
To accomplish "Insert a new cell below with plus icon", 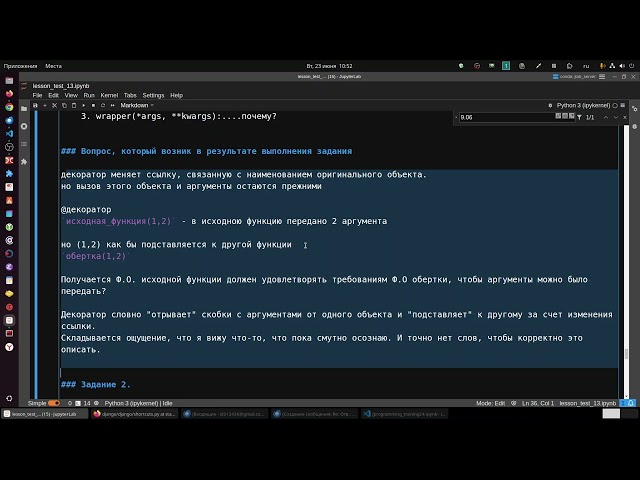I will point(45,105).
